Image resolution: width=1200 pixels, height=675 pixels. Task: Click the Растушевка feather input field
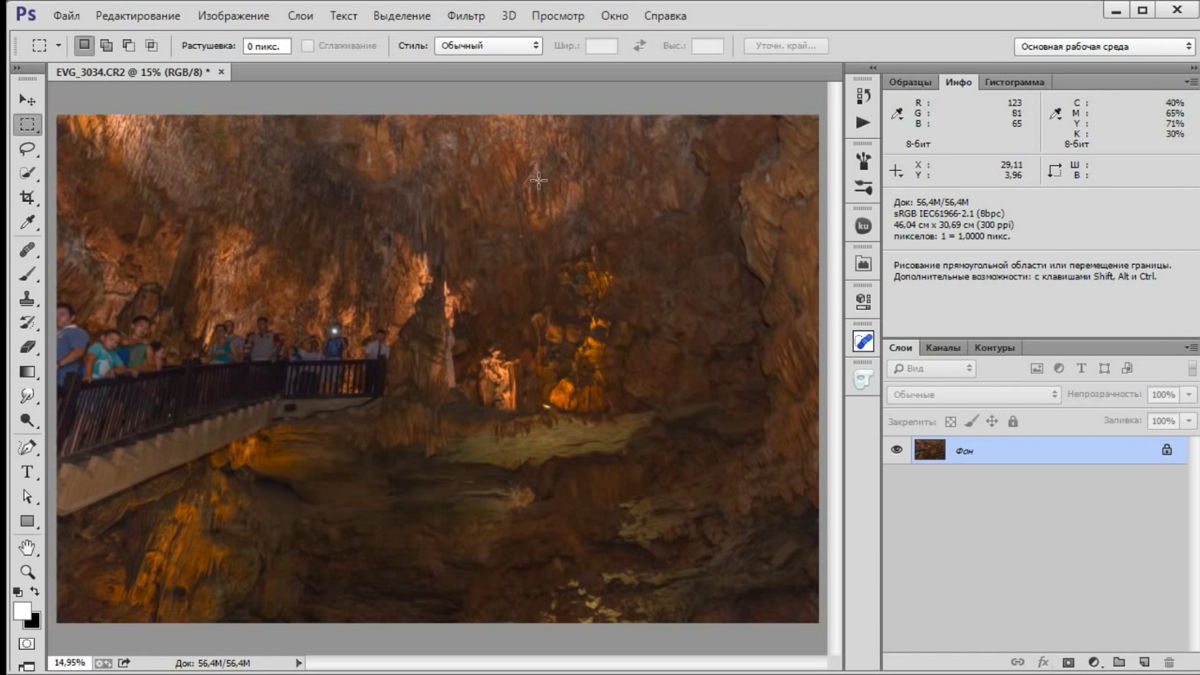pos(267,46)
